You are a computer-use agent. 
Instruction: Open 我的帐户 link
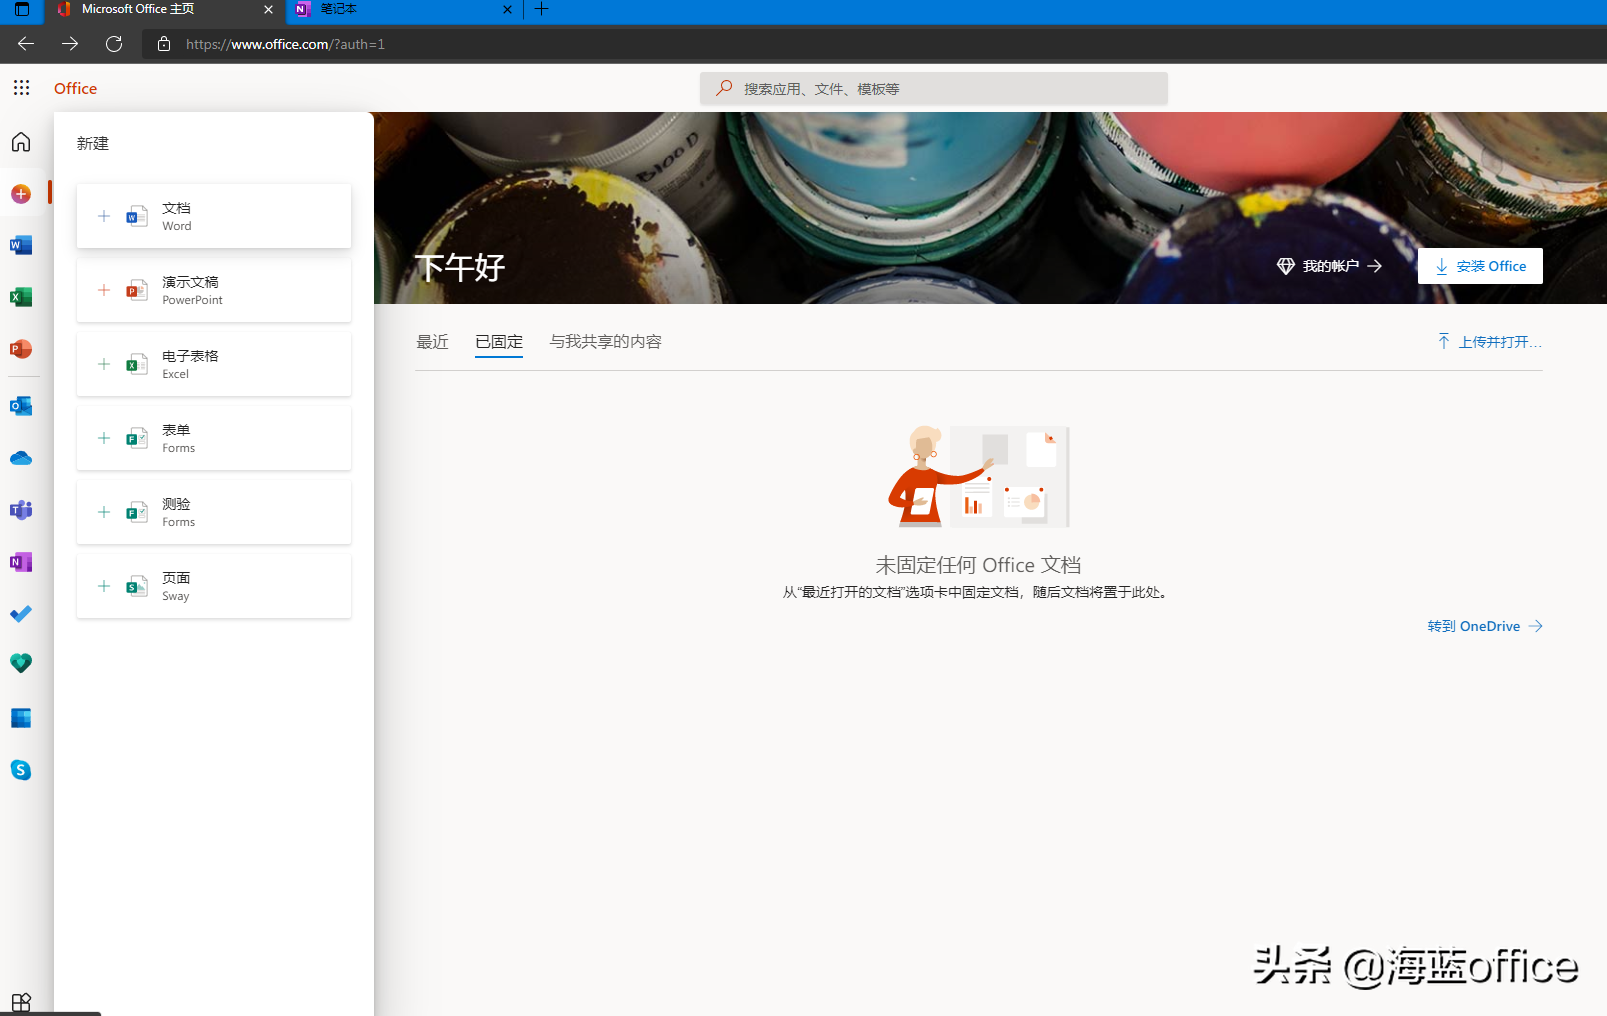click(x=1330, y=266)
